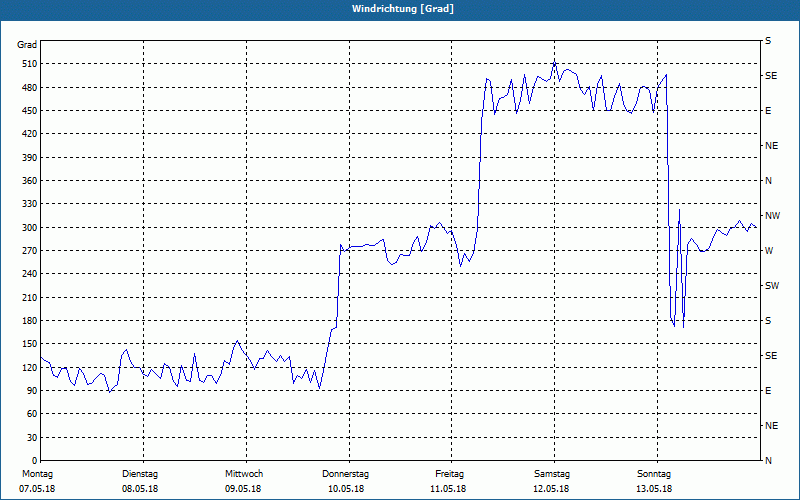Select the Samstag day label

pyautogui.click(x=552, y=474)
